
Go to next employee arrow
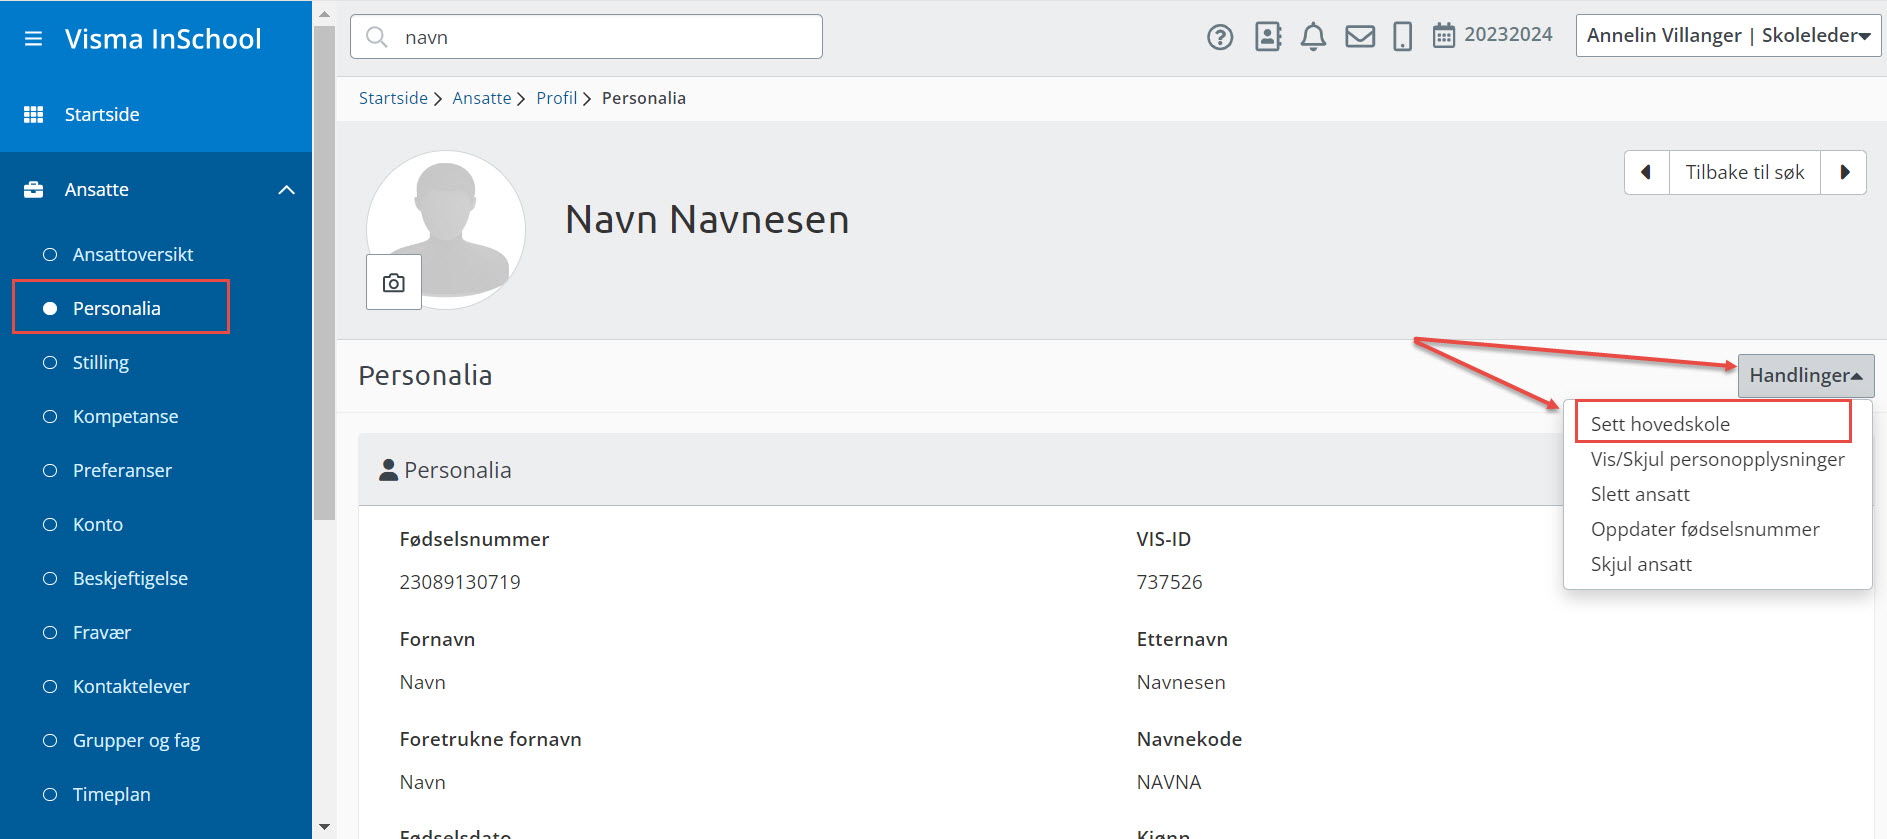1844,172
